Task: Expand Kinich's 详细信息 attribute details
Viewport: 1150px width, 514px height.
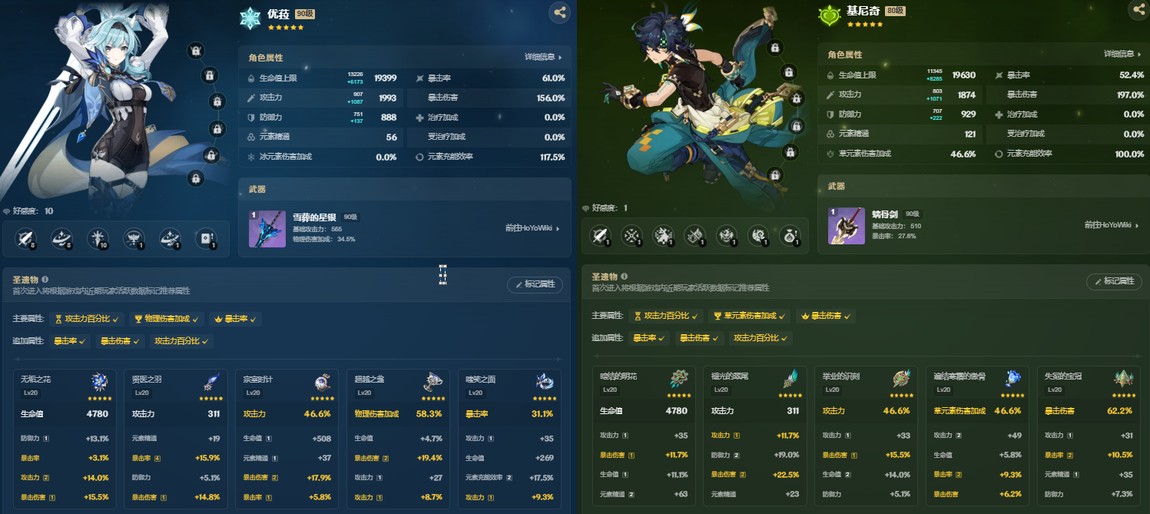Action: tap(1123, 54)
